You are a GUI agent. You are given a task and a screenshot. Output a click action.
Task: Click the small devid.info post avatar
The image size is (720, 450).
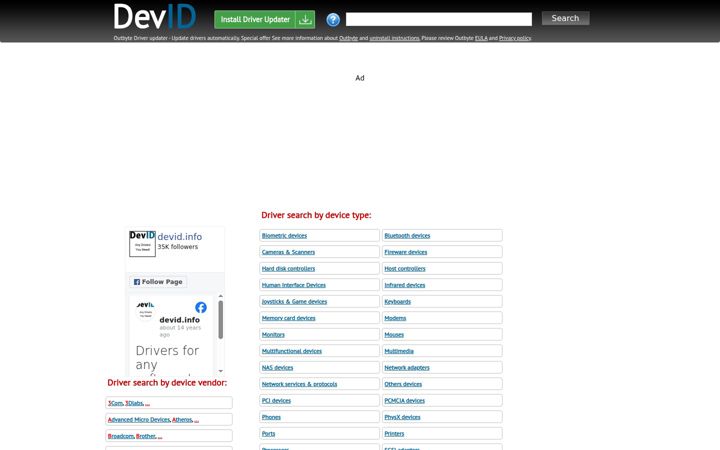pyautogui.click(x=145, y=310)
